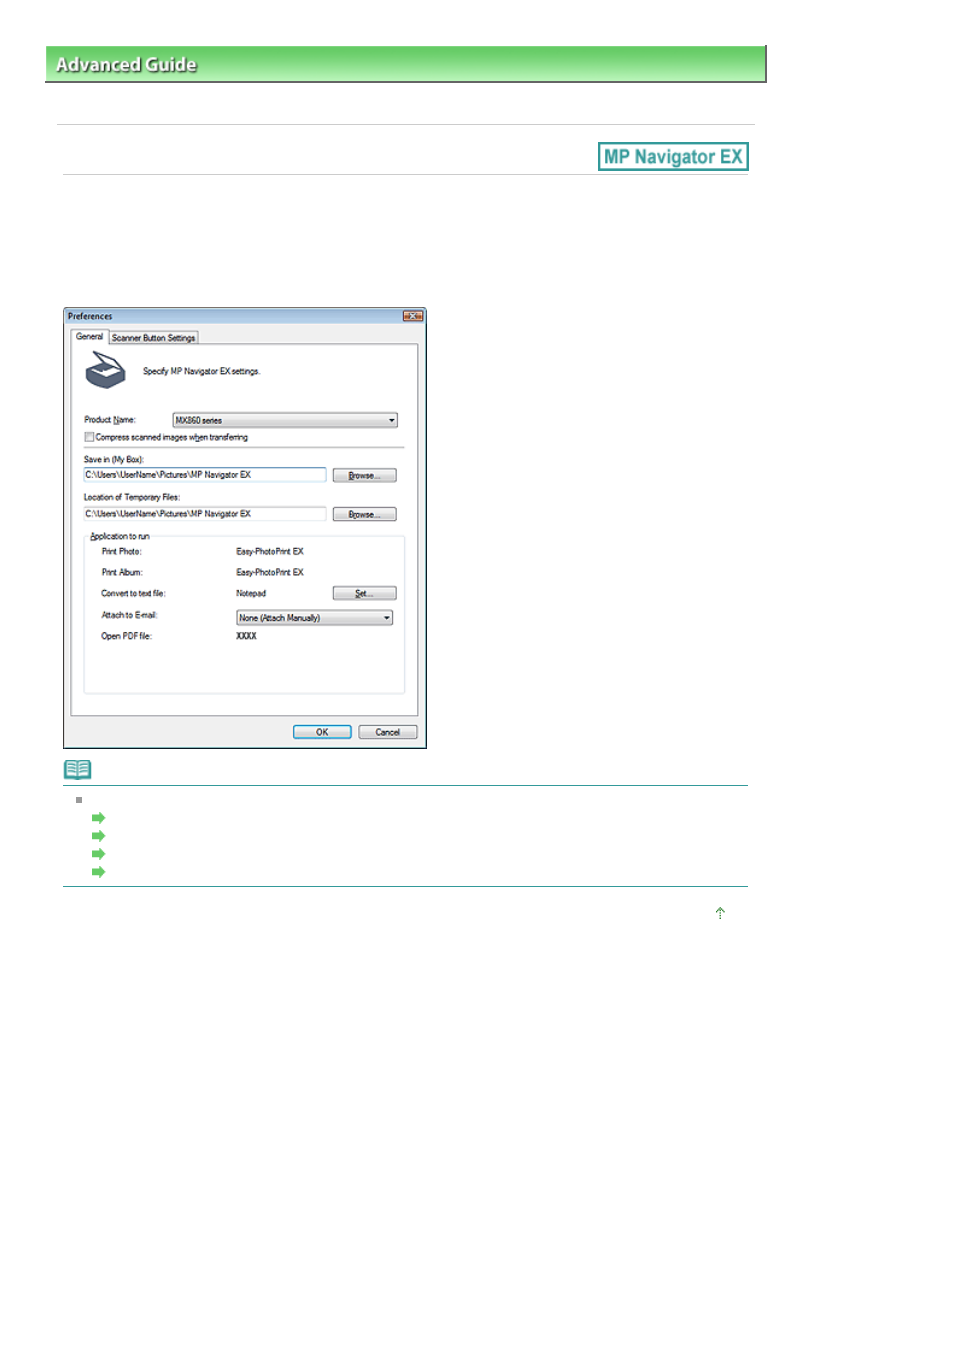
Task: Click the 'Convert to text file:' label
Action: (x=133, y=593)
